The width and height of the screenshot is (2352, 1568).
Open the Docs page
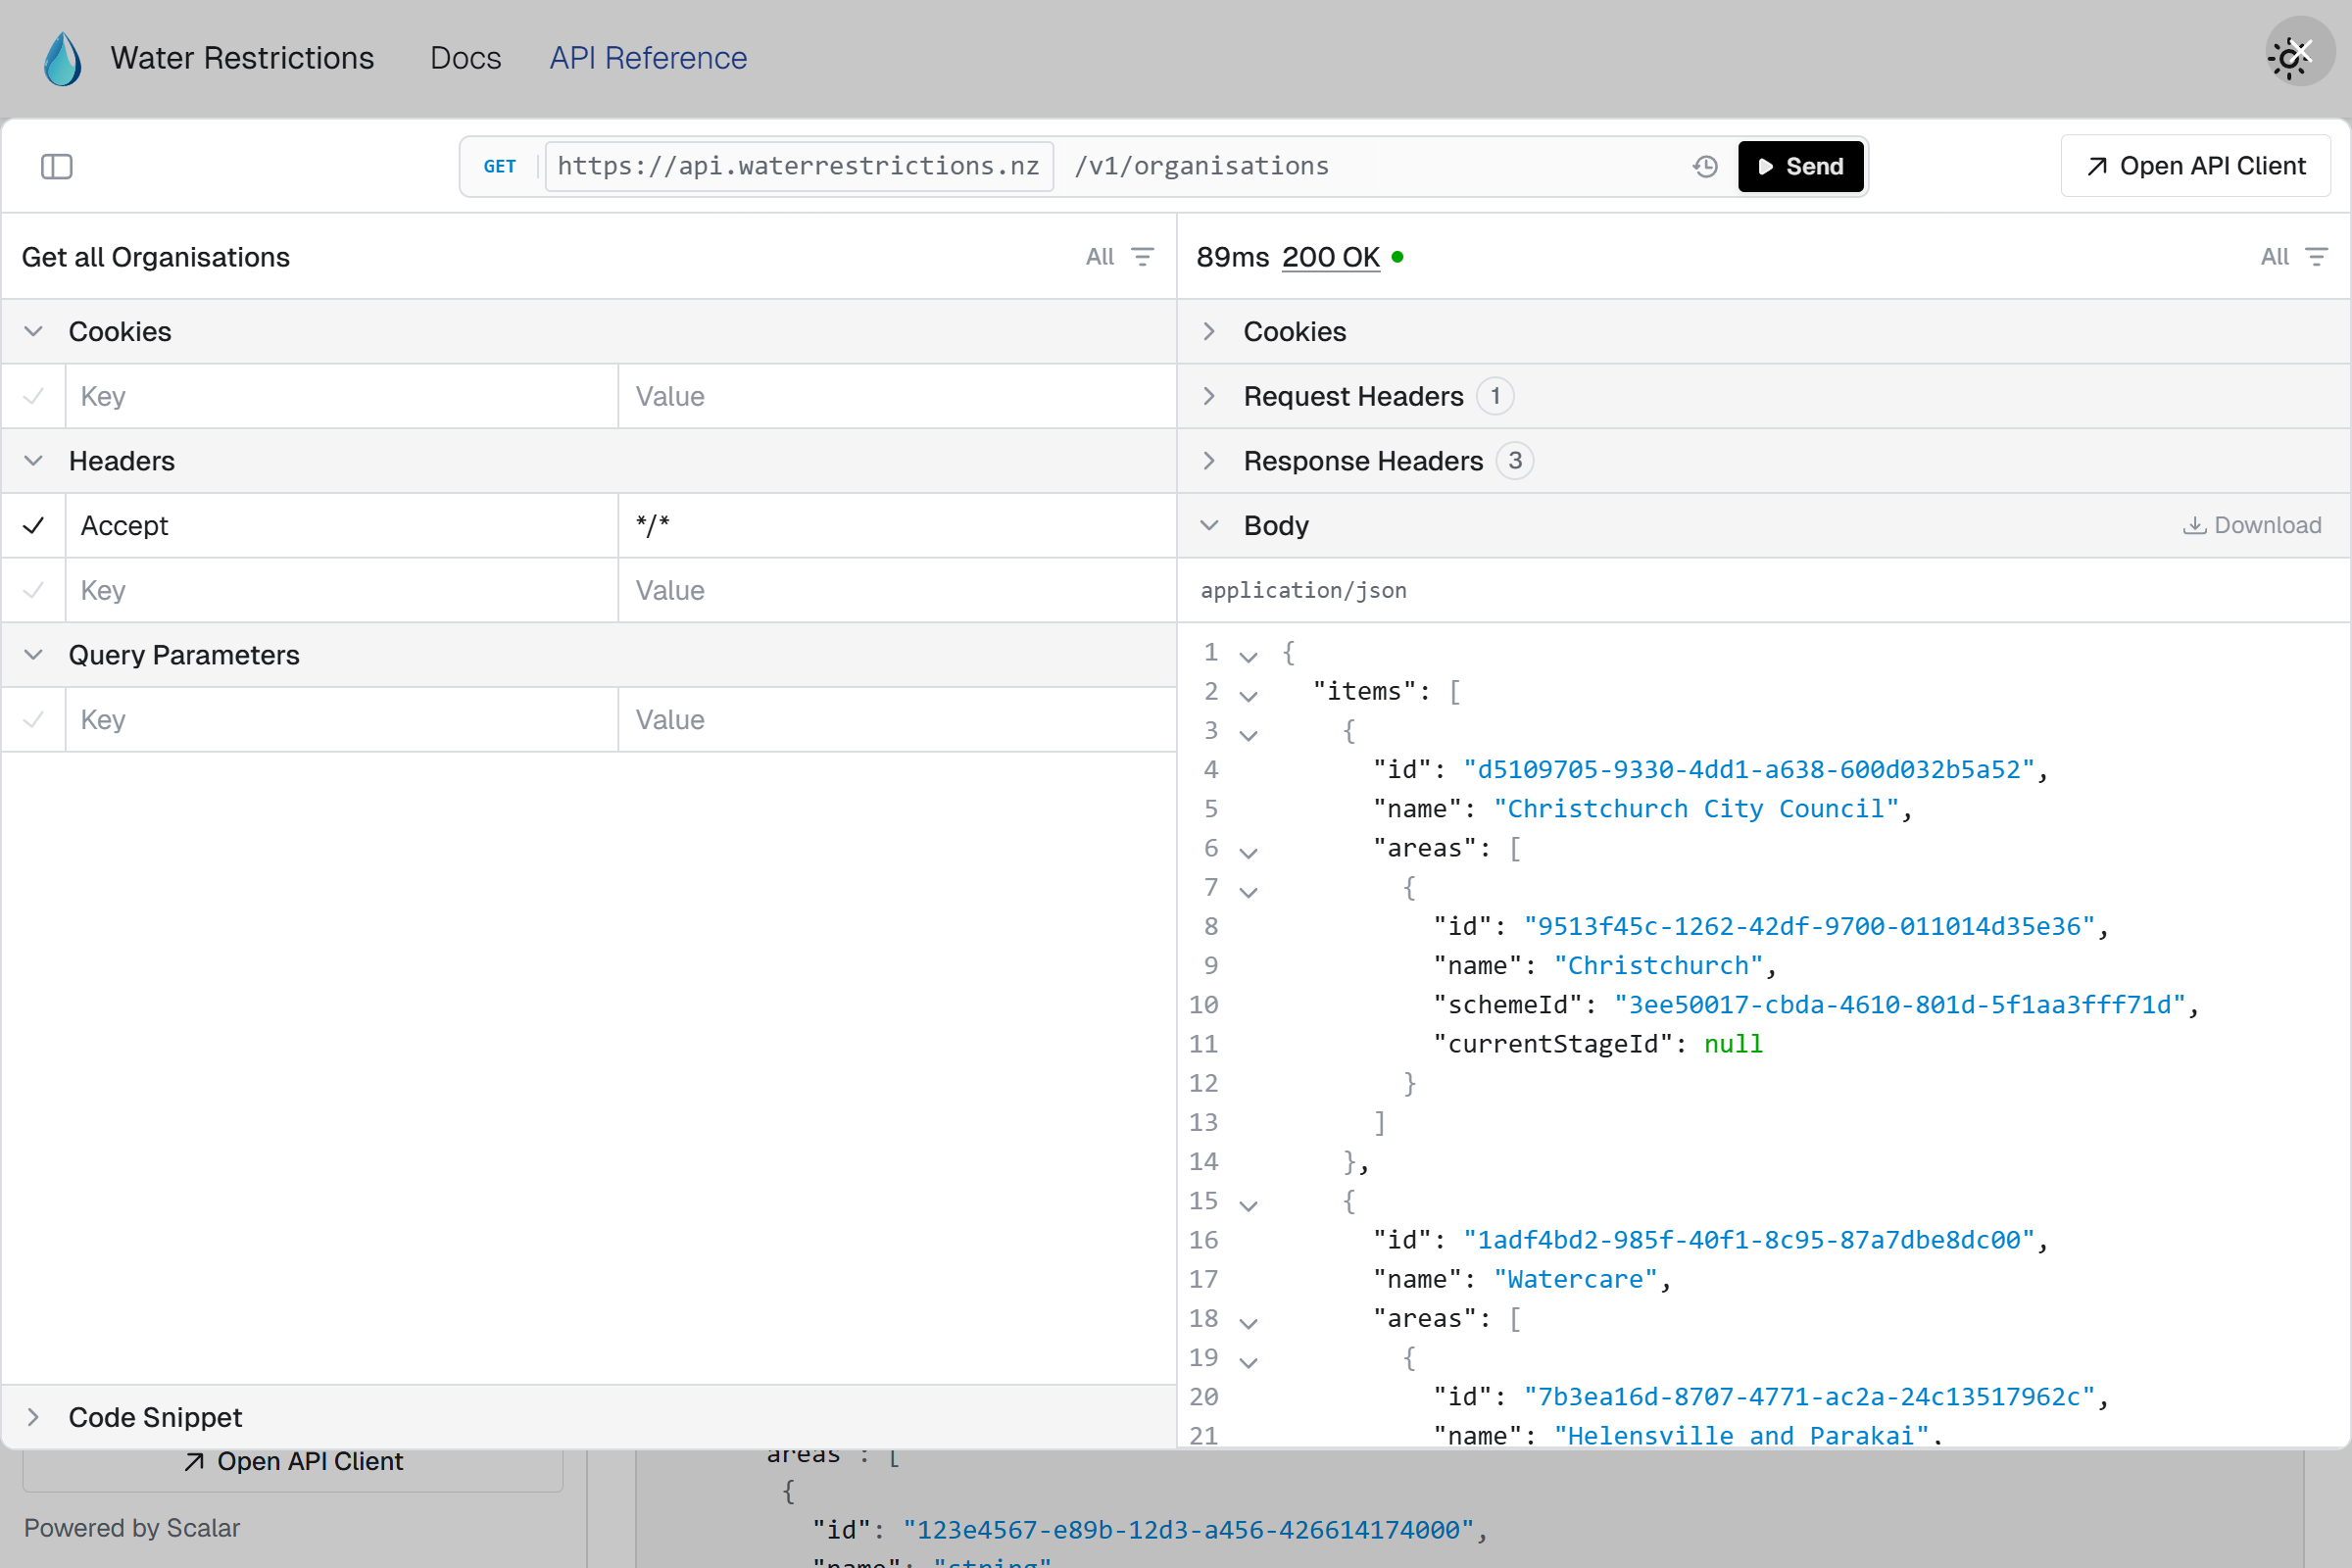point(464,57)
